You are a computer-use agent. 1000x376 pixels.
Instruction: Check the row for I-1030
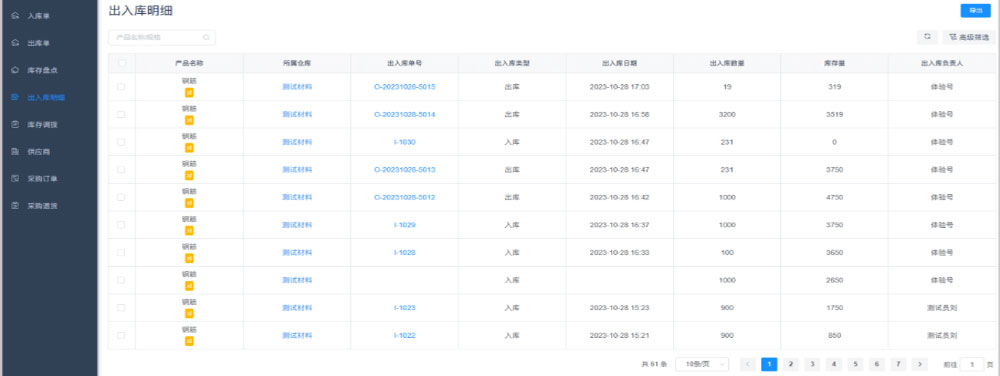tap(121, 142)
